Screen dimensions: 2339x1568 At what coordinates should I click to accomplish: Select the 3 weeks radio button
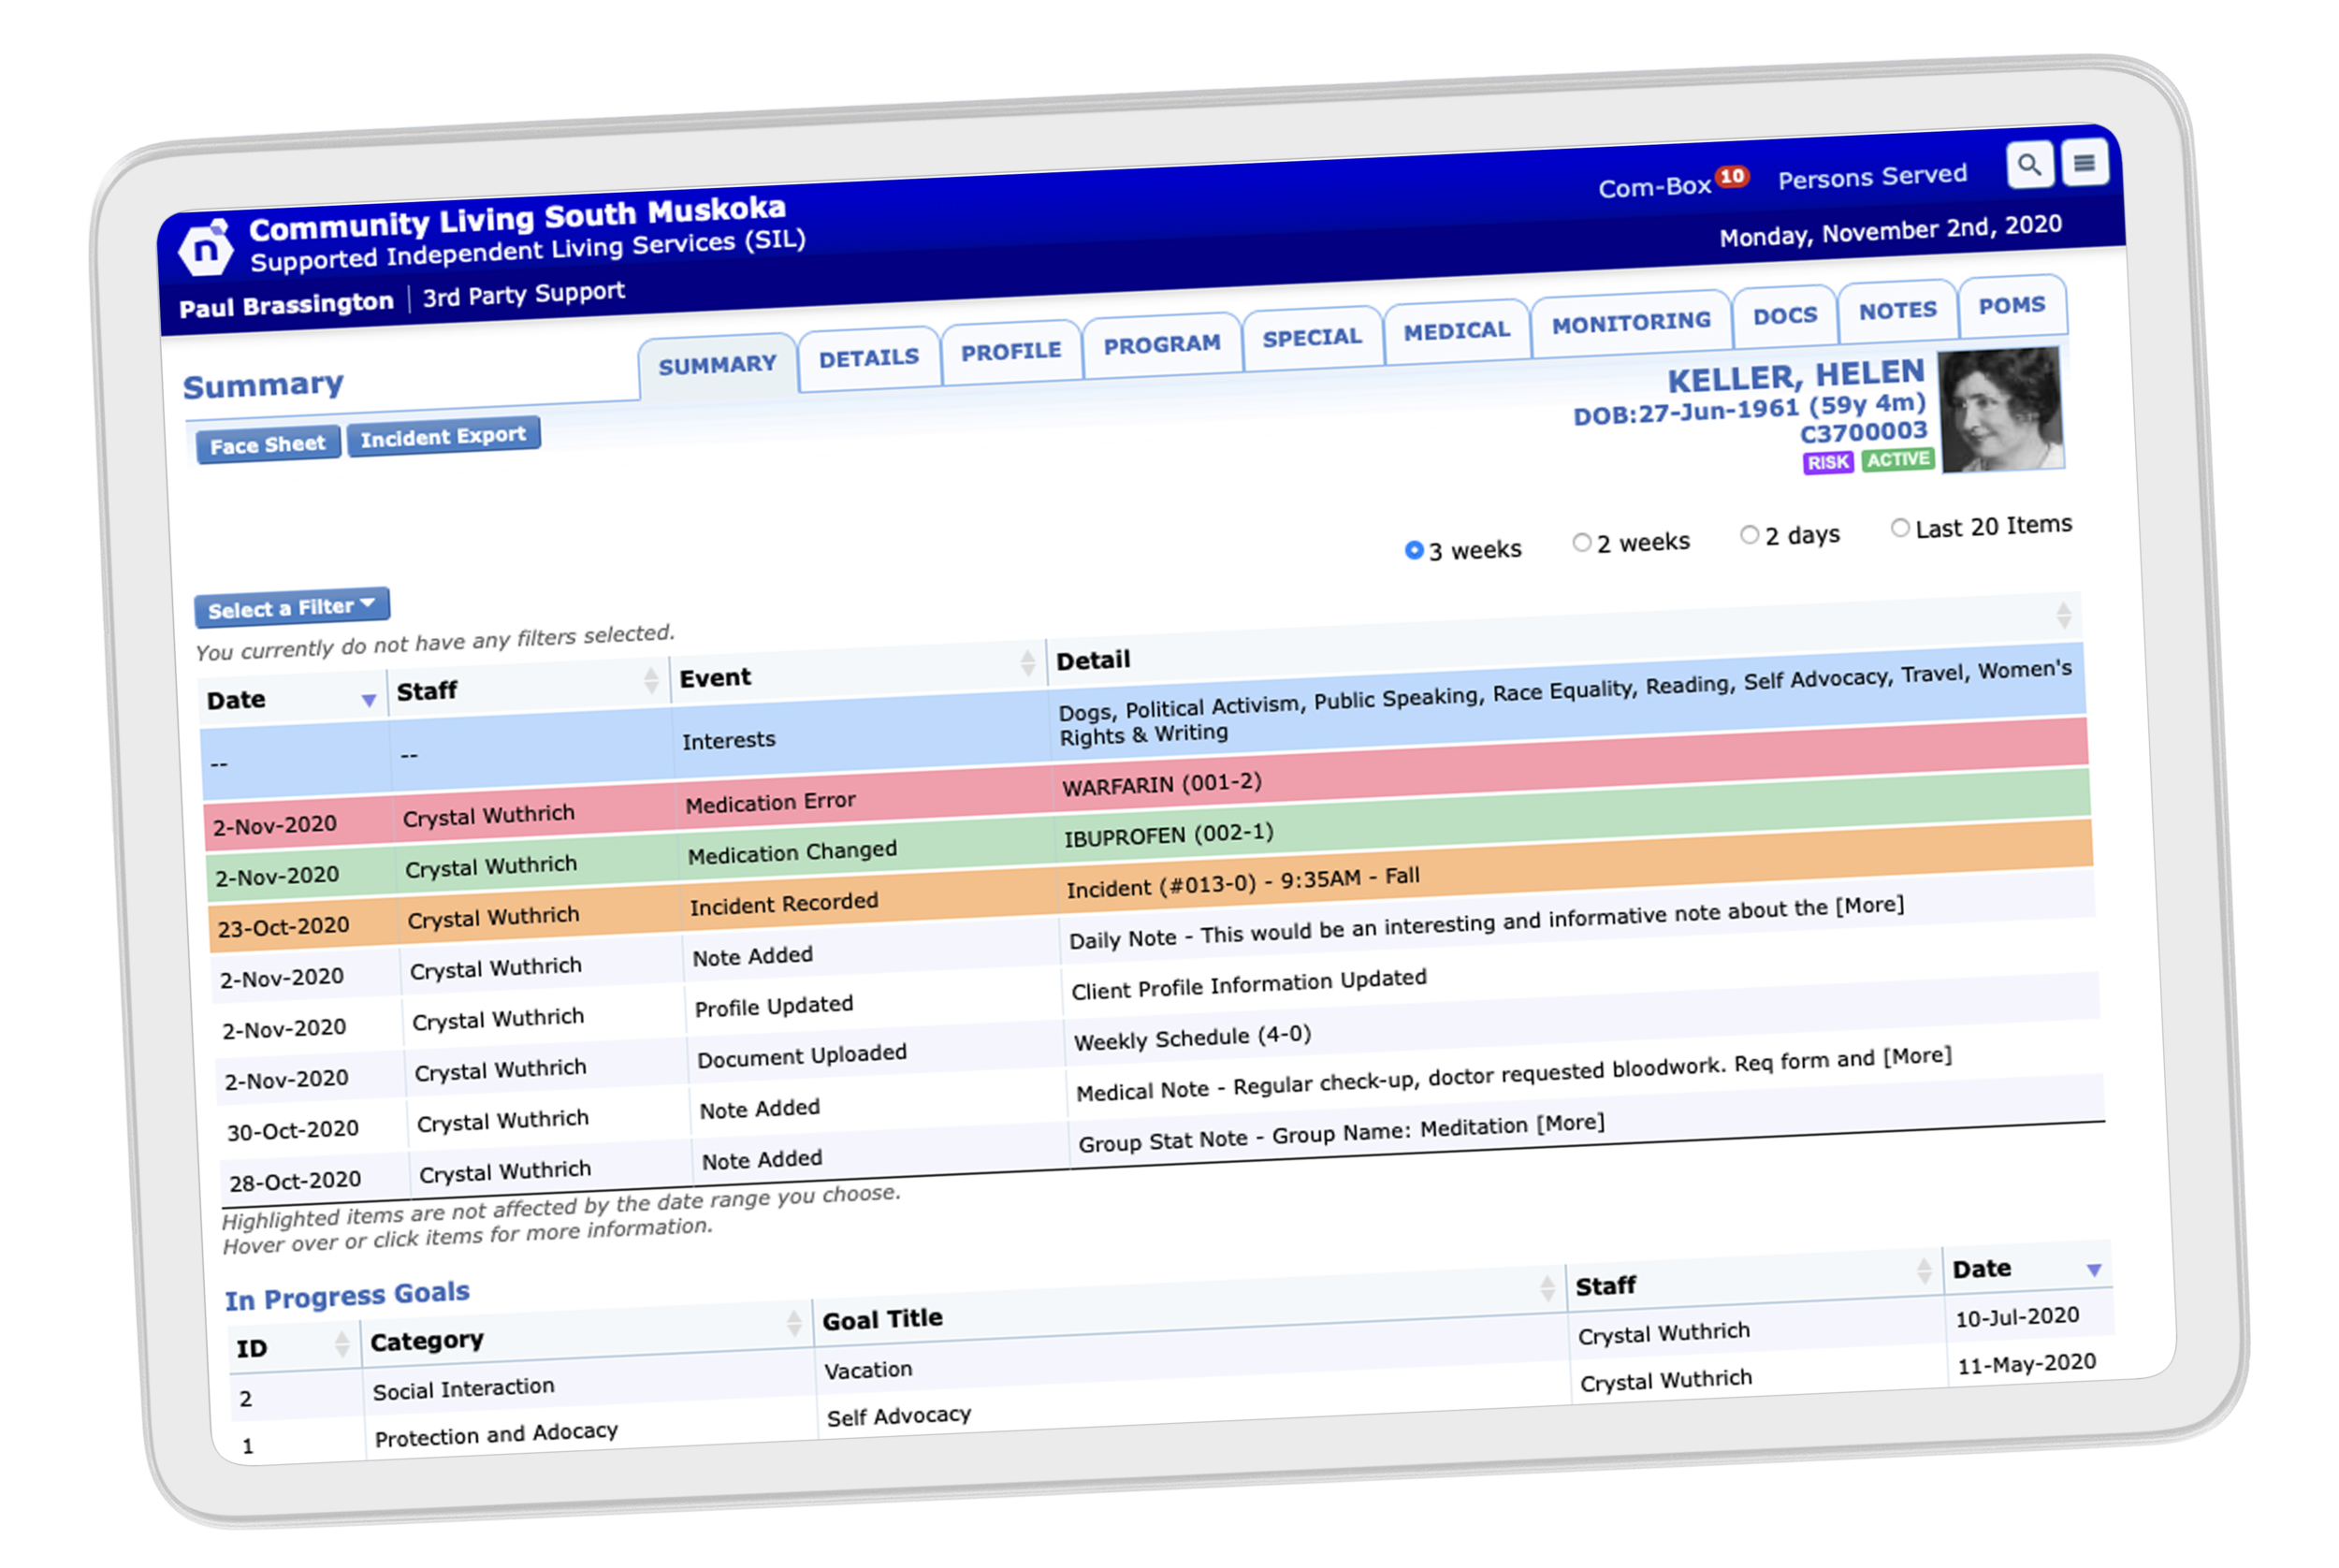[x=1414, y=550]
